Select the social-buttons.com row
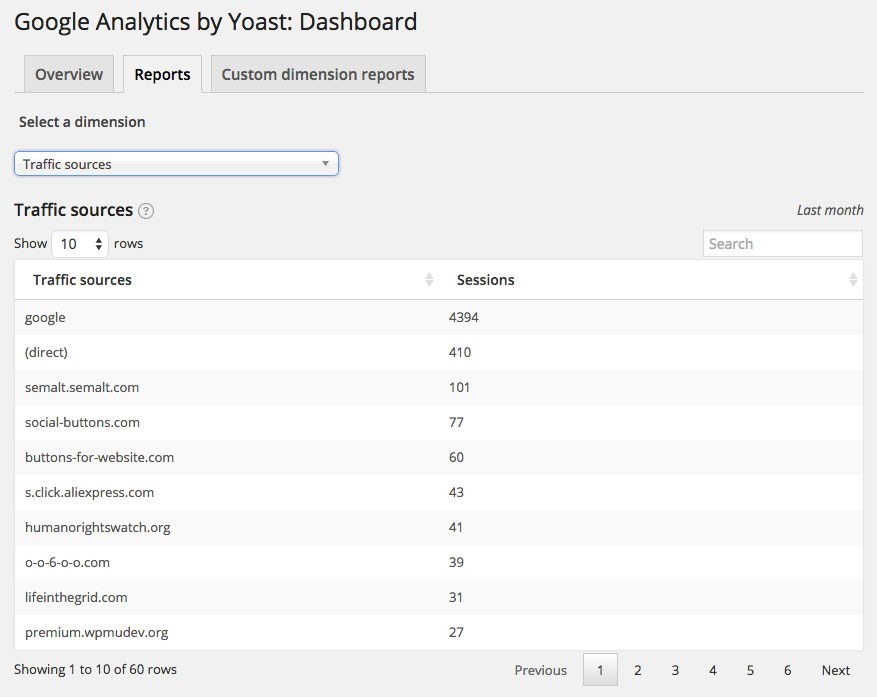This screenshot has height=697, width=877. coord(439,422)
